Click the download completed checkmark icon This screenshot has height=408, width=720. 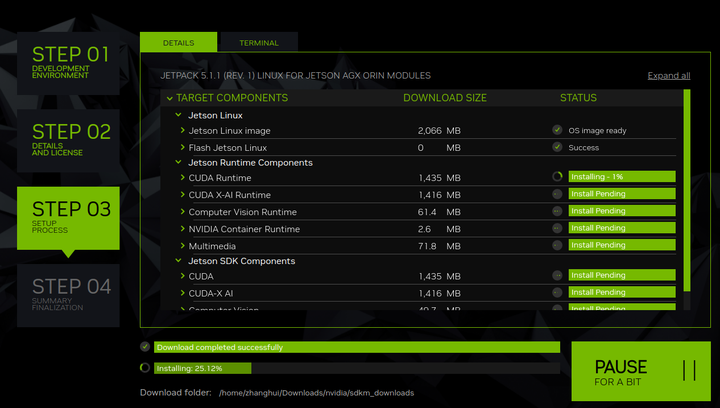145,347
